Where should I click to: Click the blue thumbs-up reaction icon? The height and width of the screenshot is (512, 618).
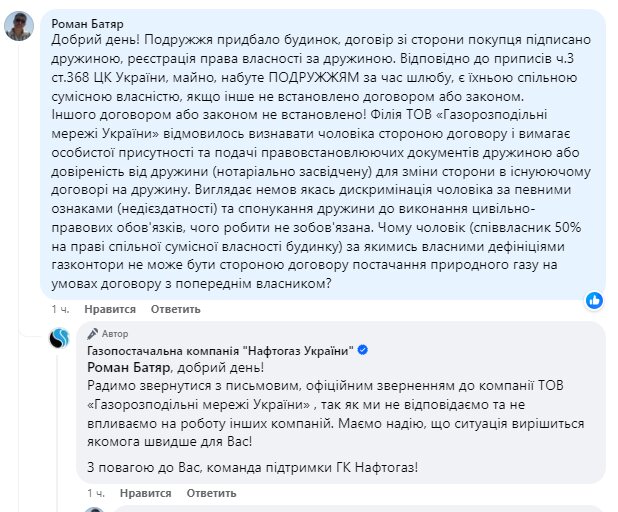coord(594,300)
